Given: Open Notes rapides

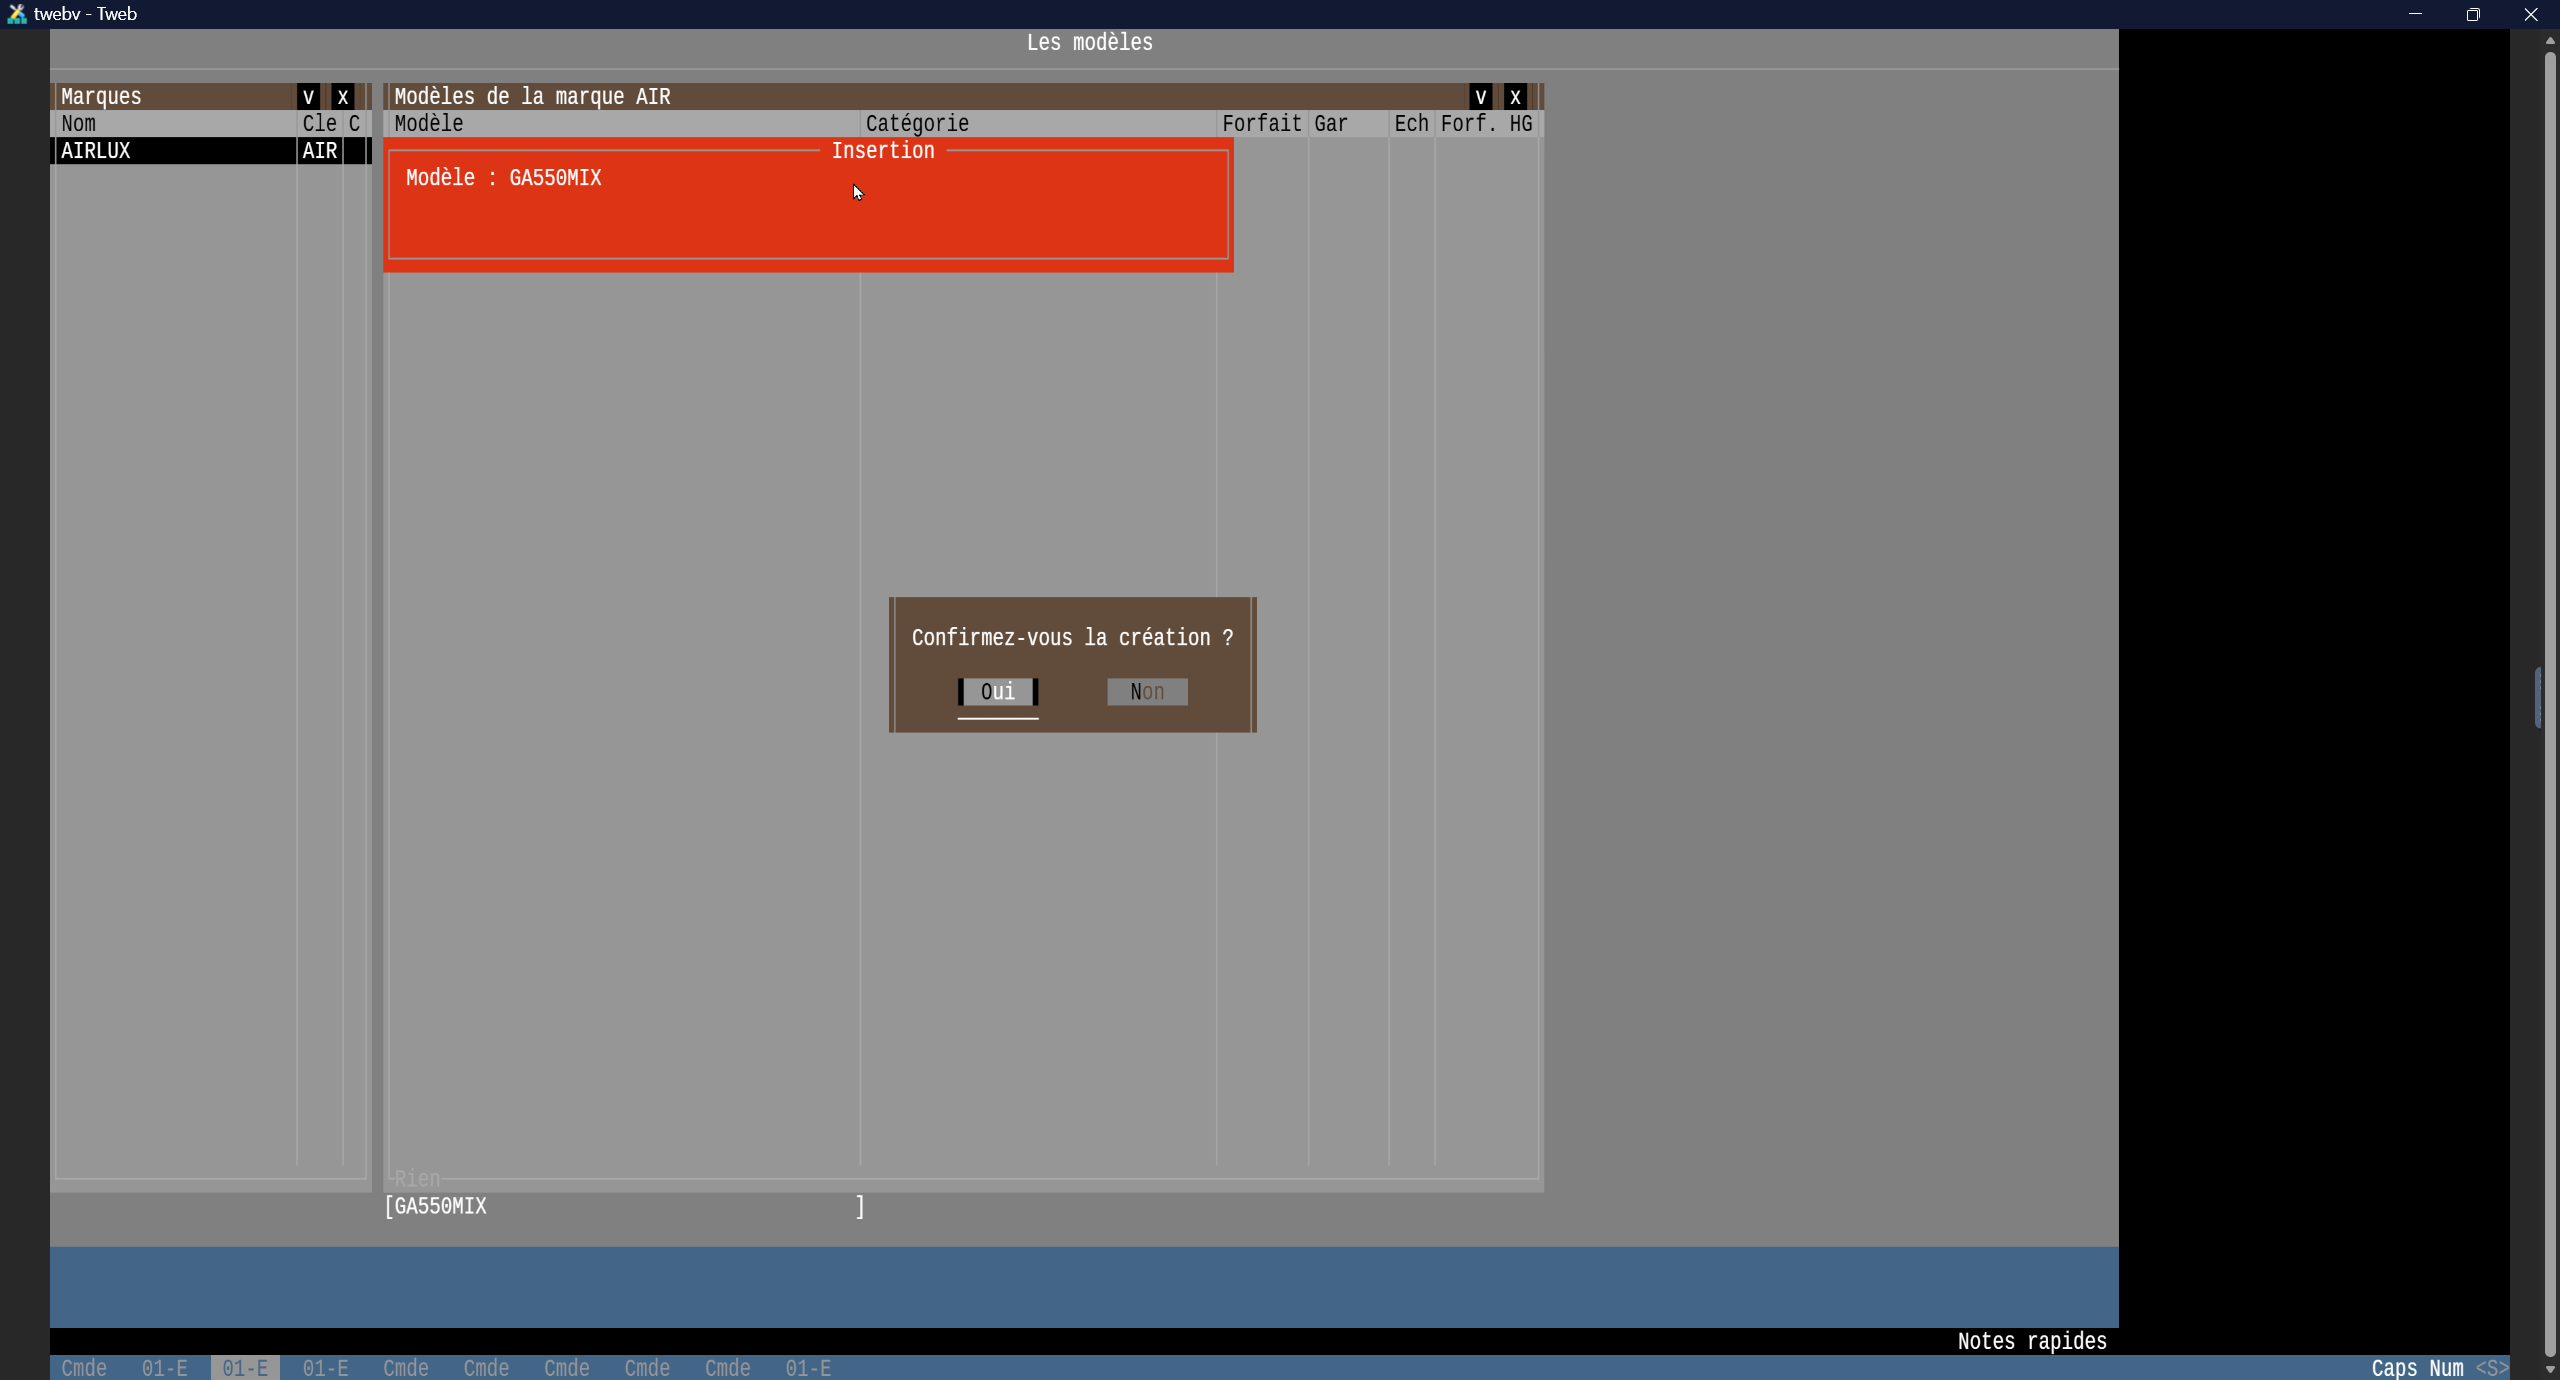Looking at the screenshot, I should (x=2031, y=1341).
